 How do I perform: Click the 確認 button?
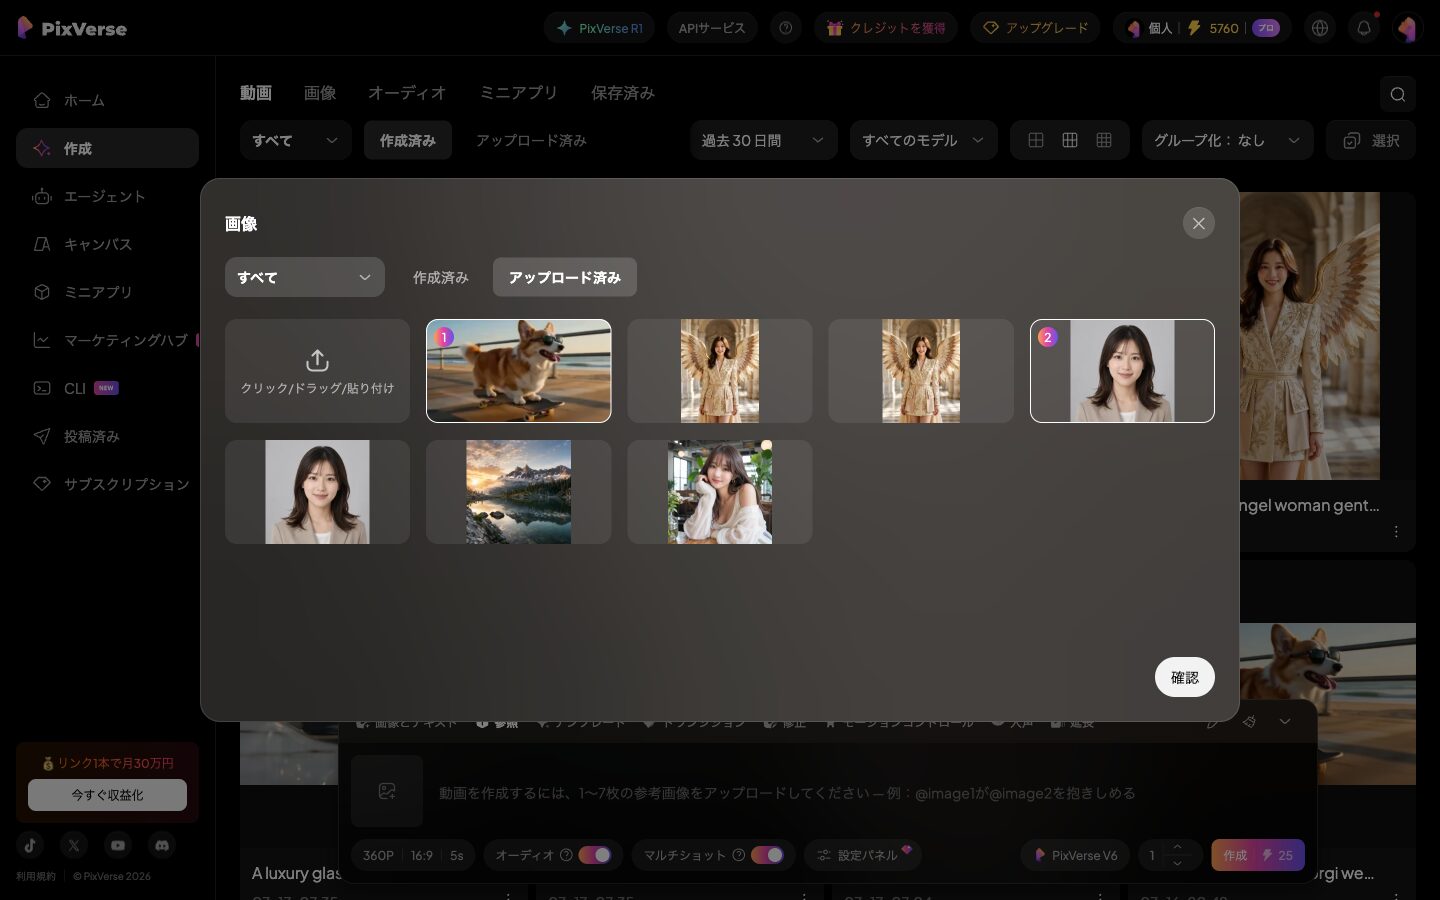[x=1184, y=677]
